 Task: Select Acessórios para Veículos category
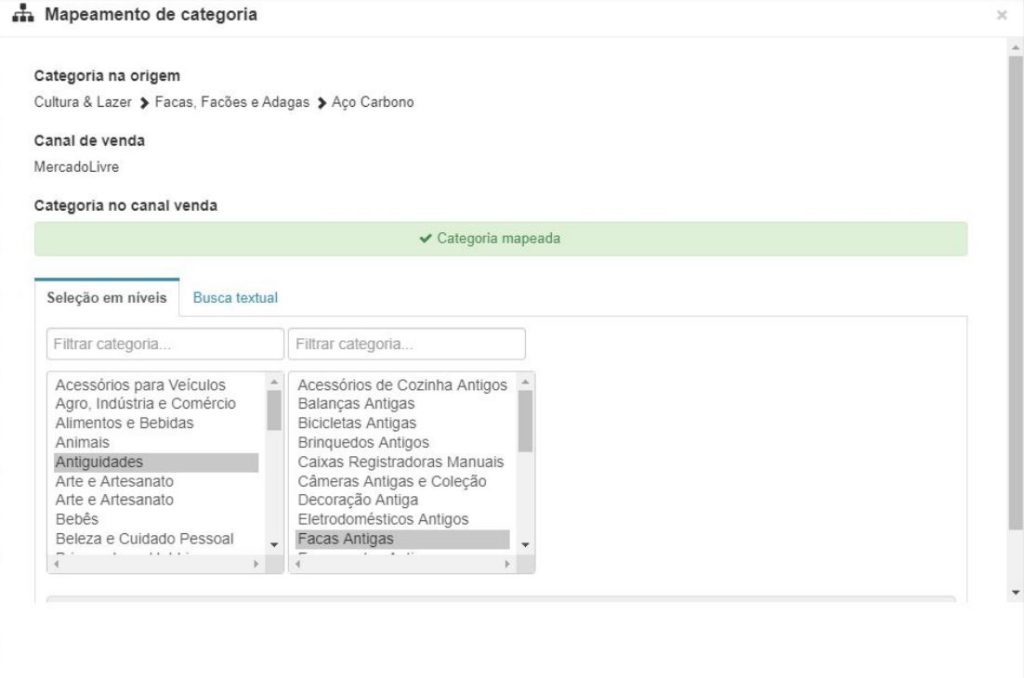point(140,385)
